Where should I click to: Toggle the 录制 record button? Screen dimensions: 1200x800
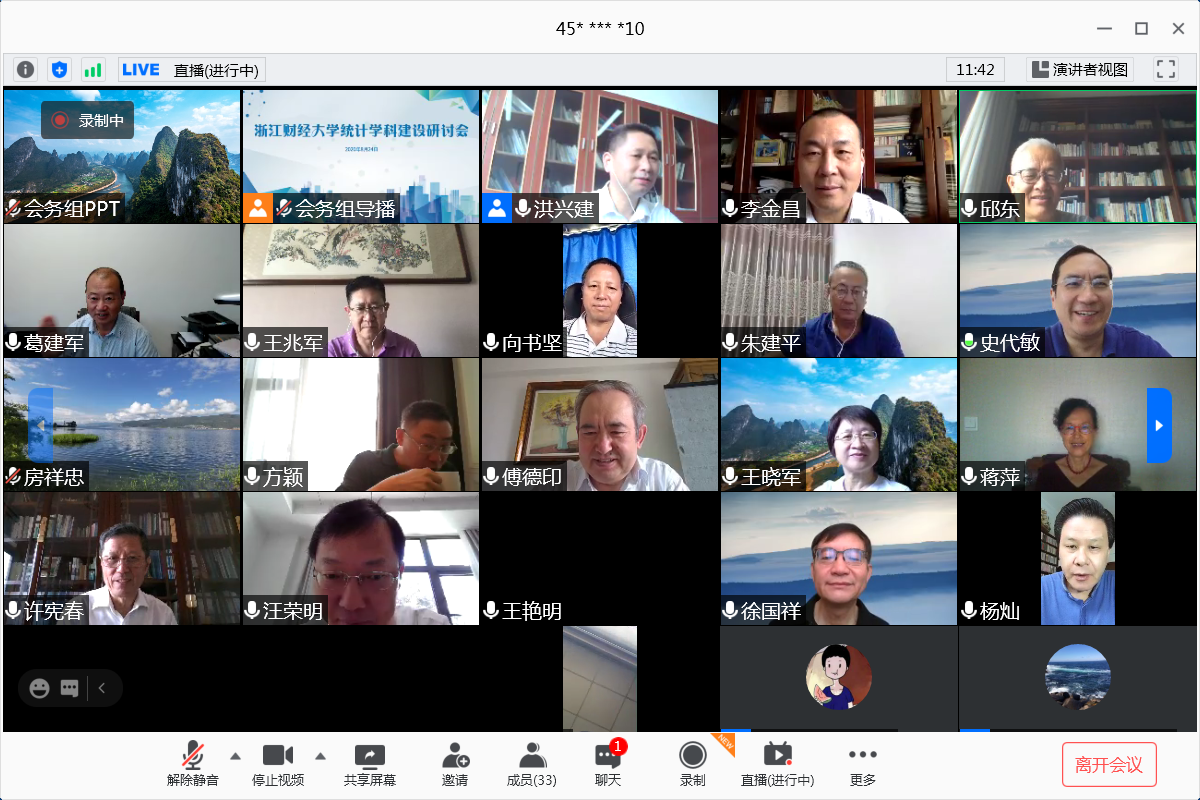[x=692, y=764]
